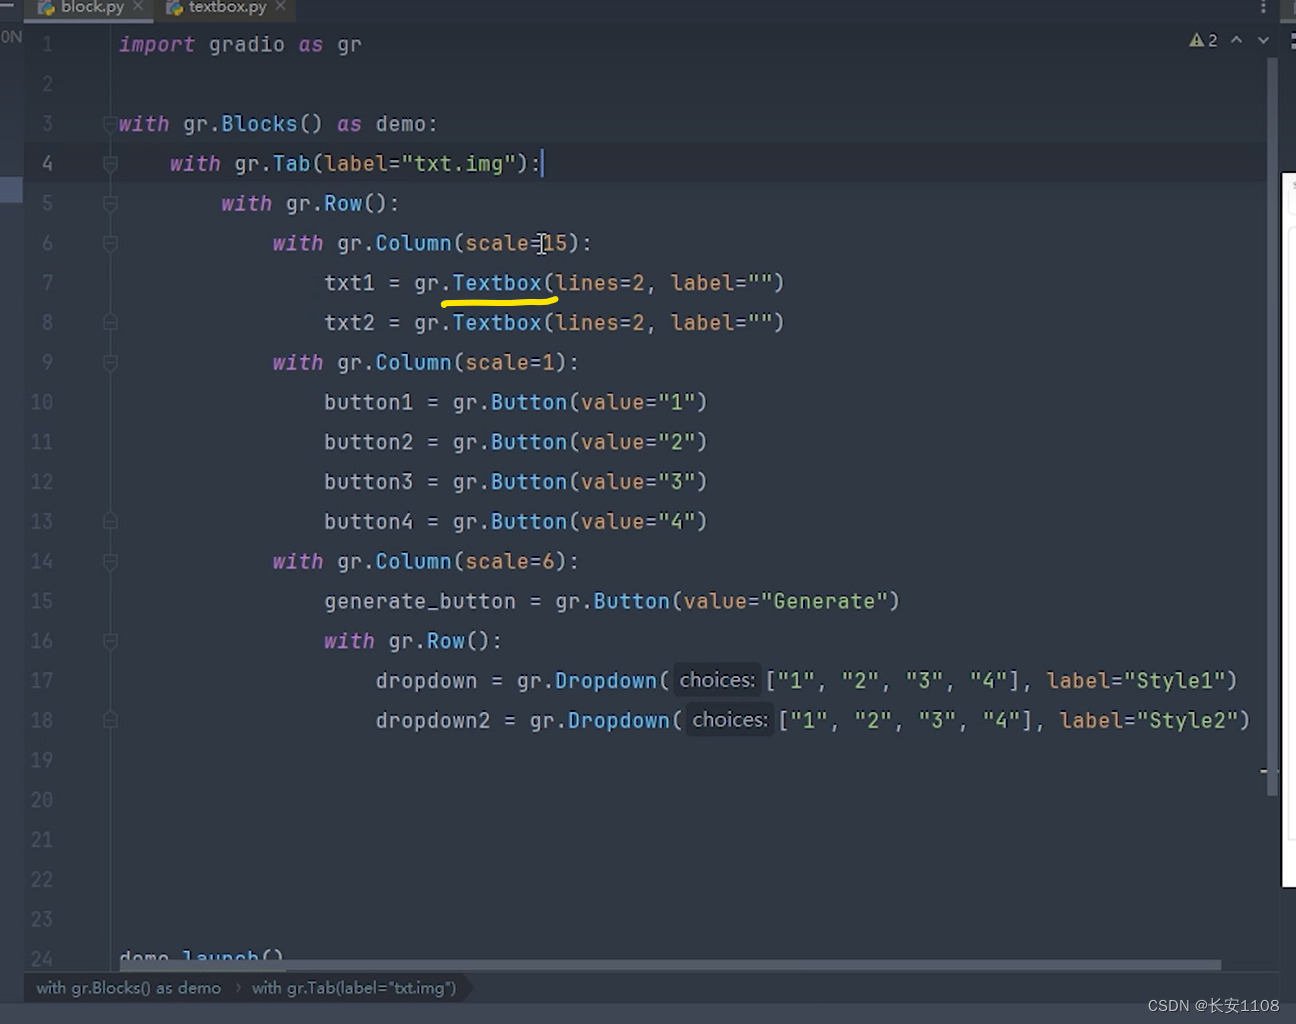Place cursor on 'gradio' in the import line

click(247, 45)
